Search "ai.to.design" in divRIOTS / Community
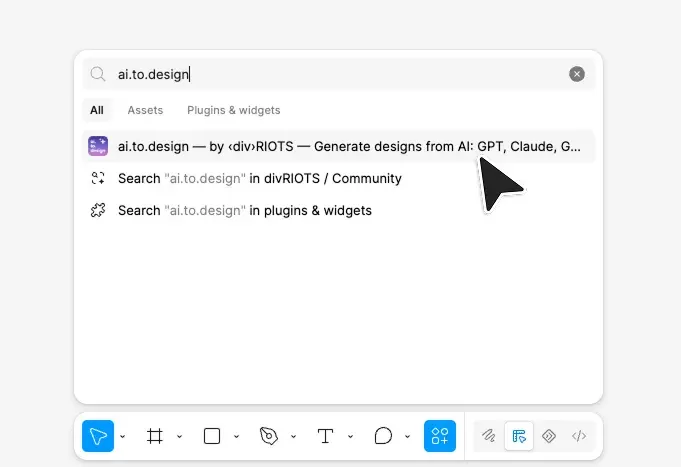681x467 pixels. tap(339, 179)
